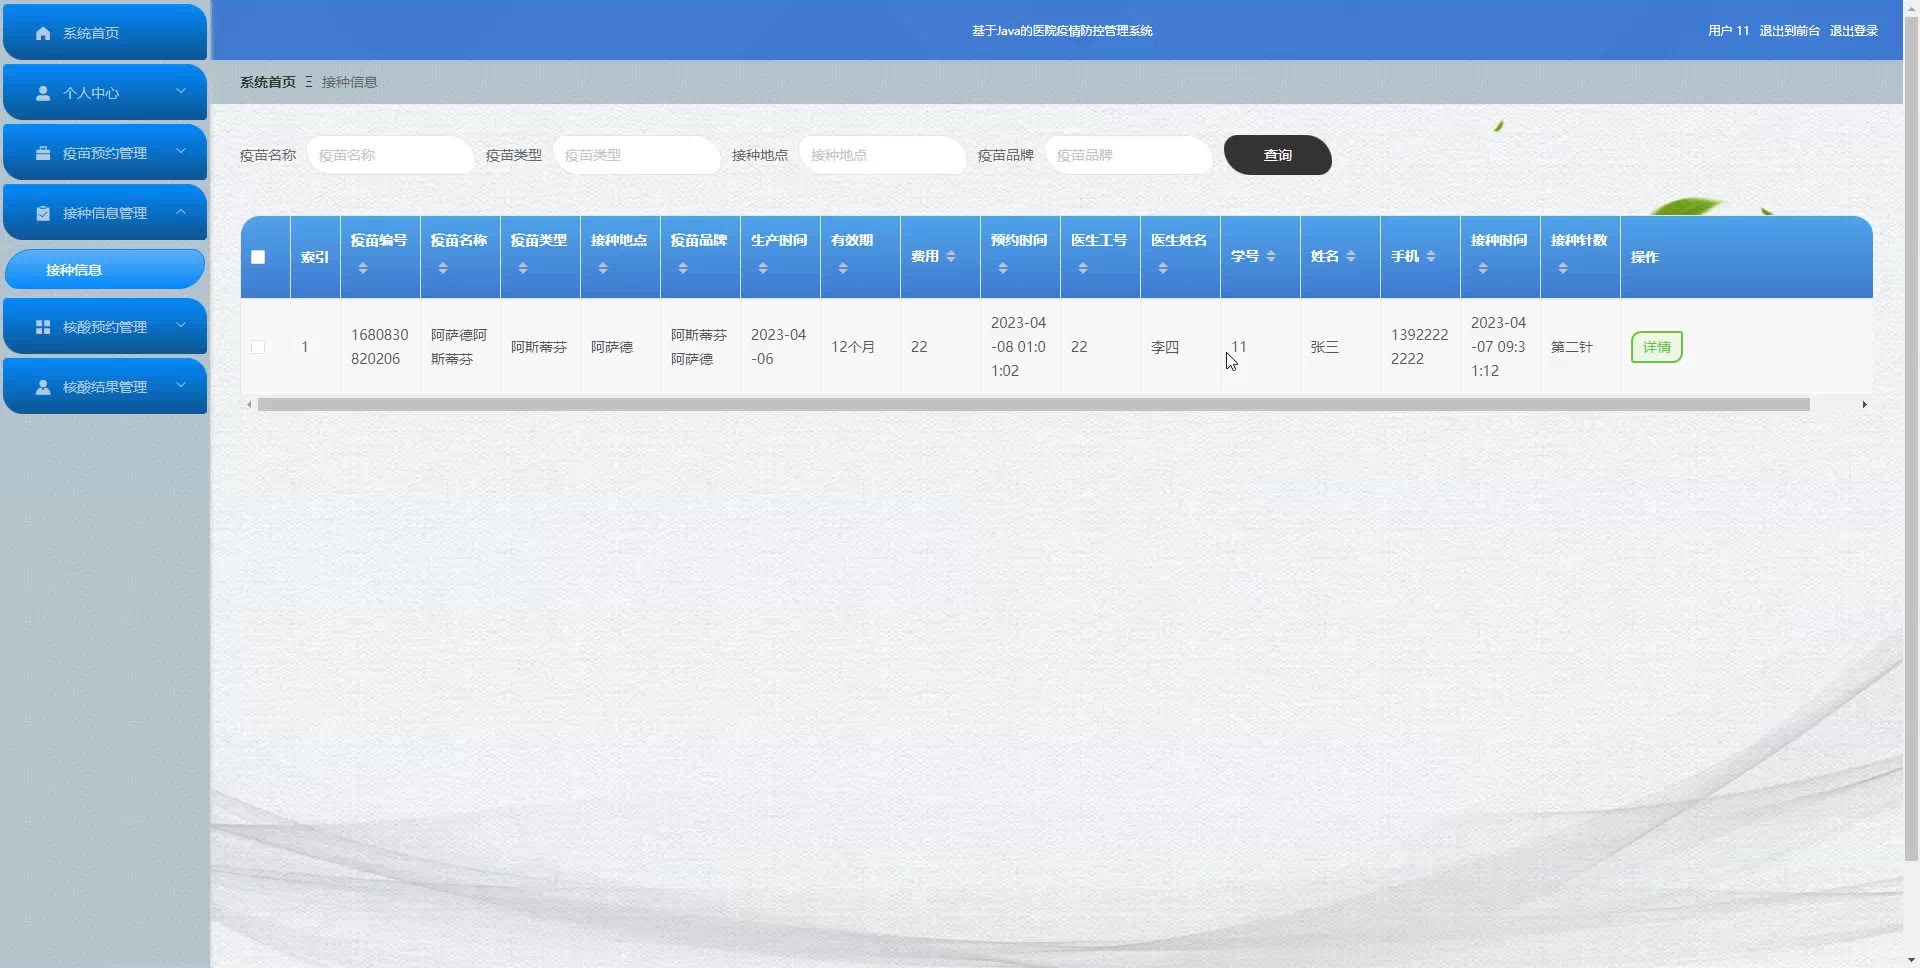The height and width of the screenshot is (968, 1920).
Task: Go to 系统首页 via breadcrumb
Action: pyautogui.click(x=268, y=82)
